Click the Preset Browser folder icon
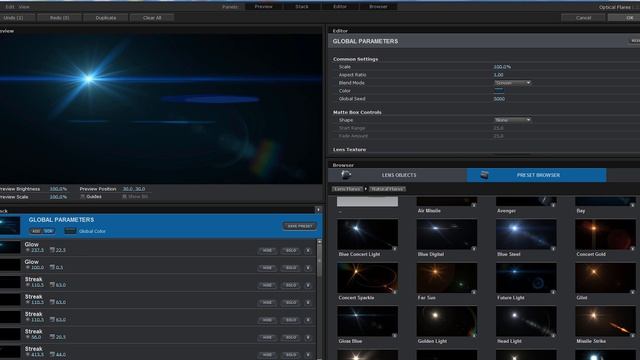The height and width of the screenshot is (360, 640). pos(484,175)
